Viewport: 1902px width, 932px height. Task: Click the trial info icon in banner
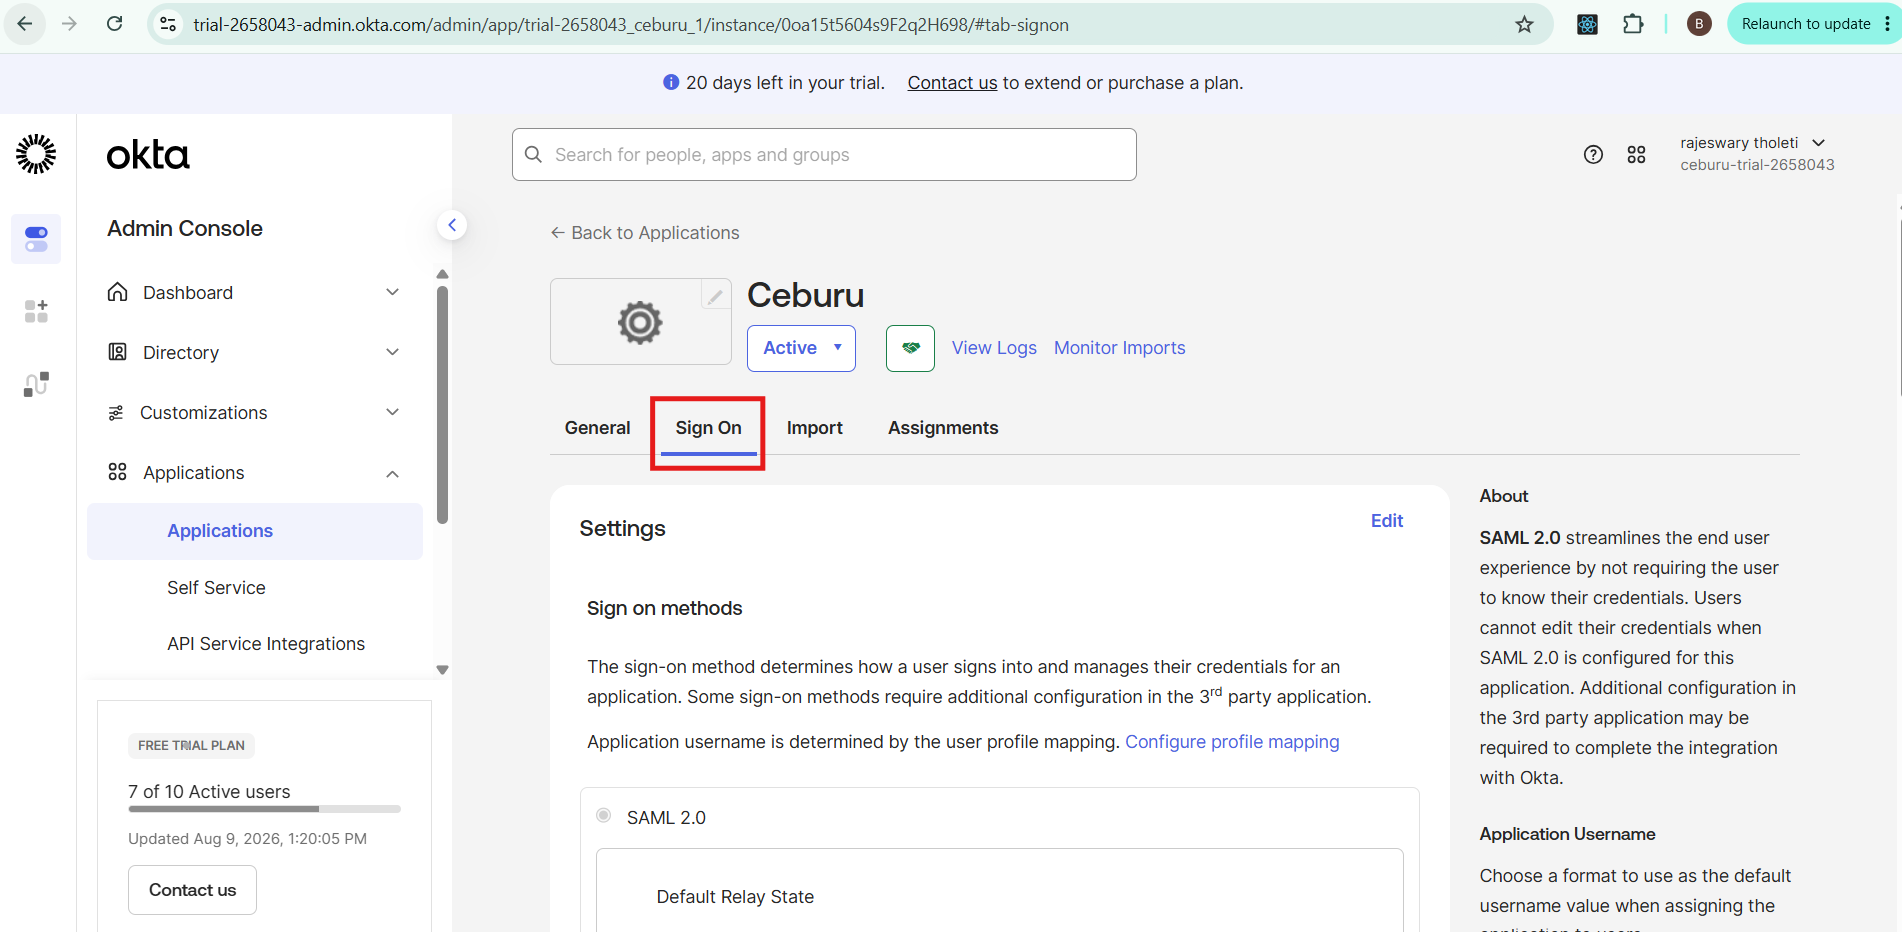pos(671,82)
